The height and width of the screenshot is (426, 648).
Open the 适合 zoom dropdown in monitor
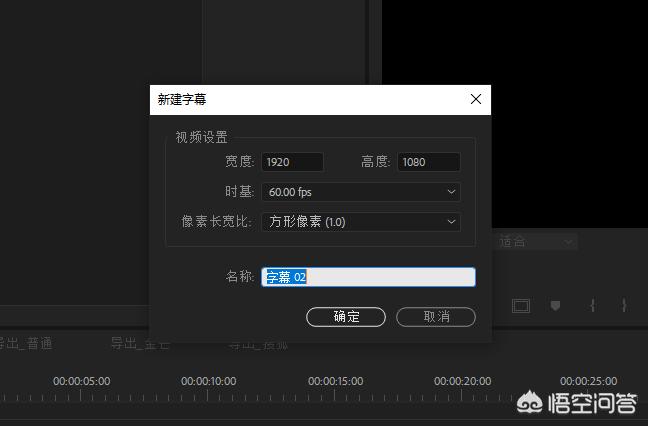tap(535, 242)
